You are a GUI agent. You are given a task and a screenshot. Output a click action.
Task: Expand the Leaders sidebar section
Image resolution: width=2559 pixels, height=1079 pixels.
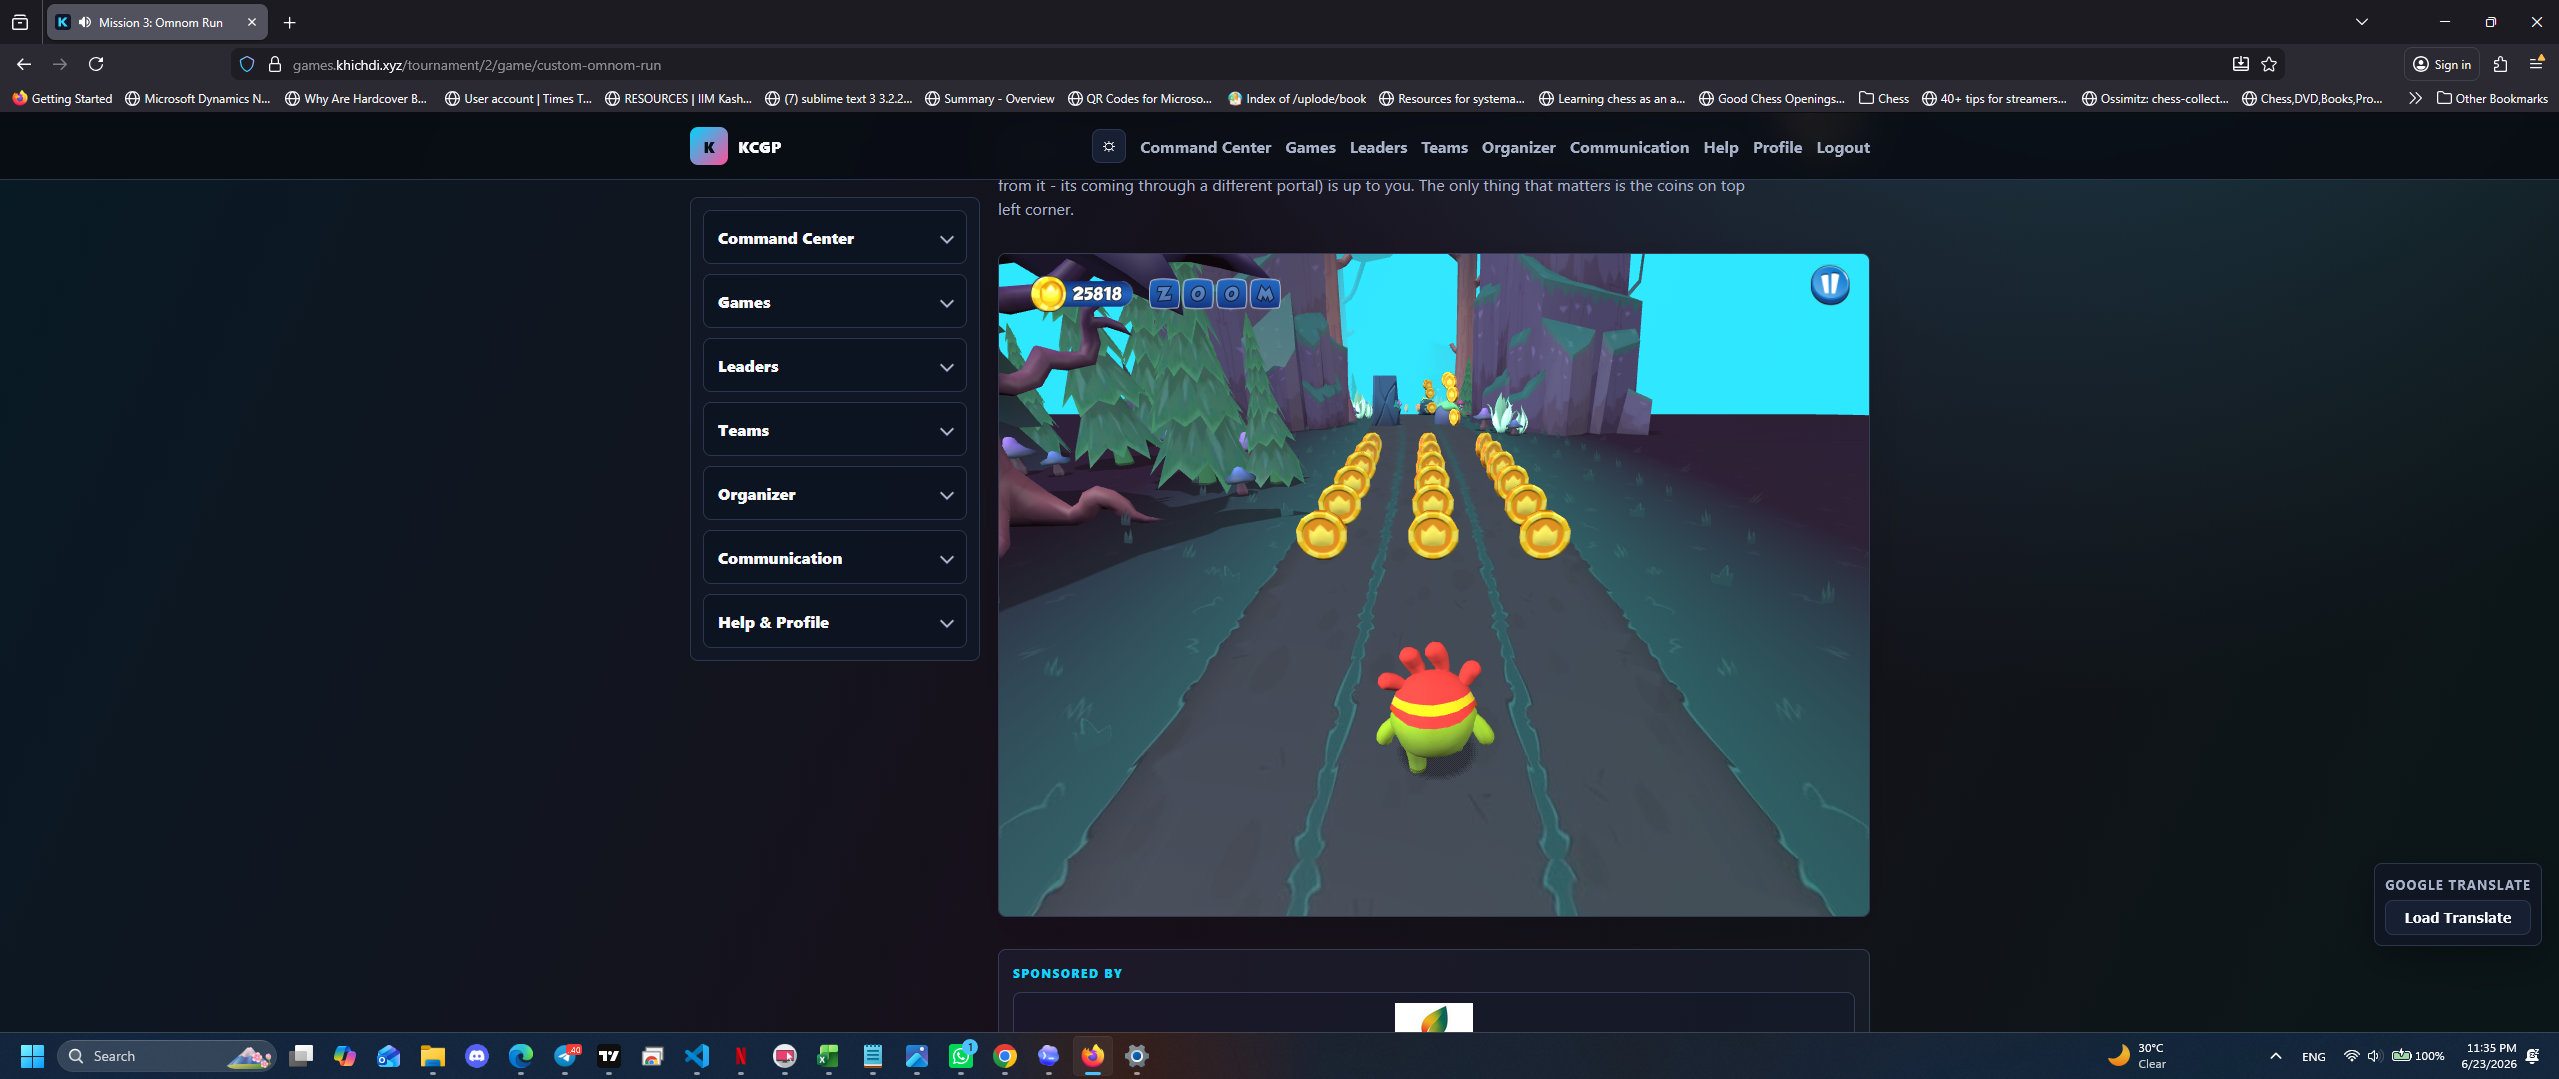click(834, 366)
